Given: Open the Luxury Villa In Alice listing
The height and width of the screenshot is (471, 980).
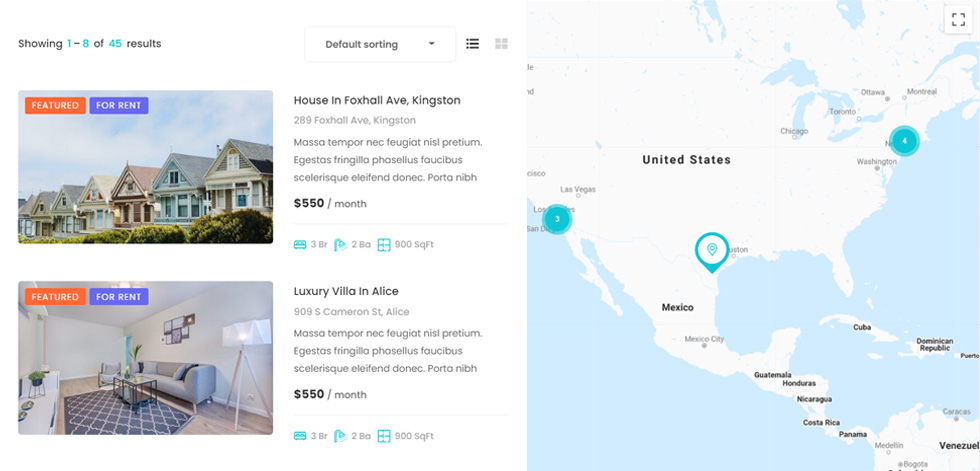Looking at the screenshot, I should pyautogui.click(x=346, y=292).
